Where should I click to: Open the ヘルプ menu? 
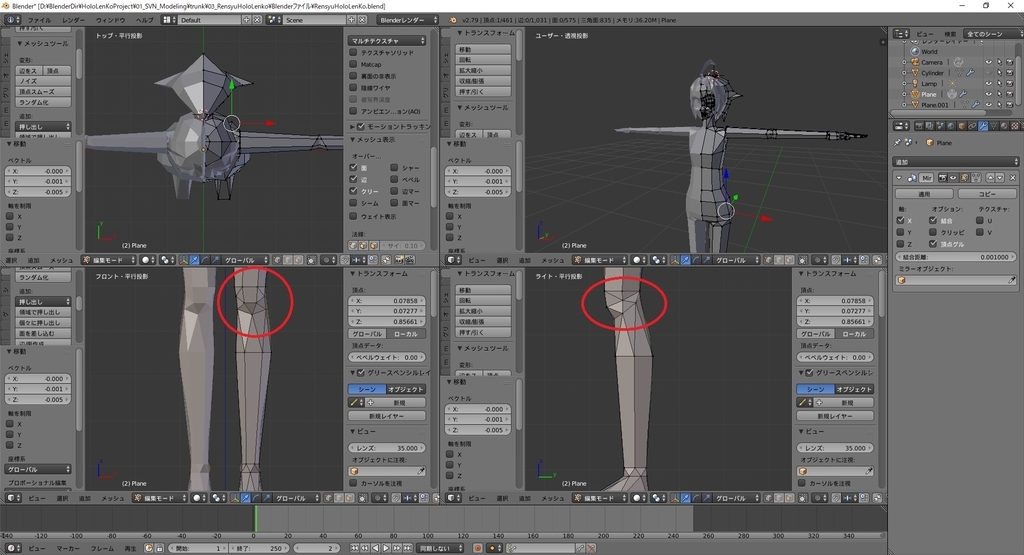(144, 20)
